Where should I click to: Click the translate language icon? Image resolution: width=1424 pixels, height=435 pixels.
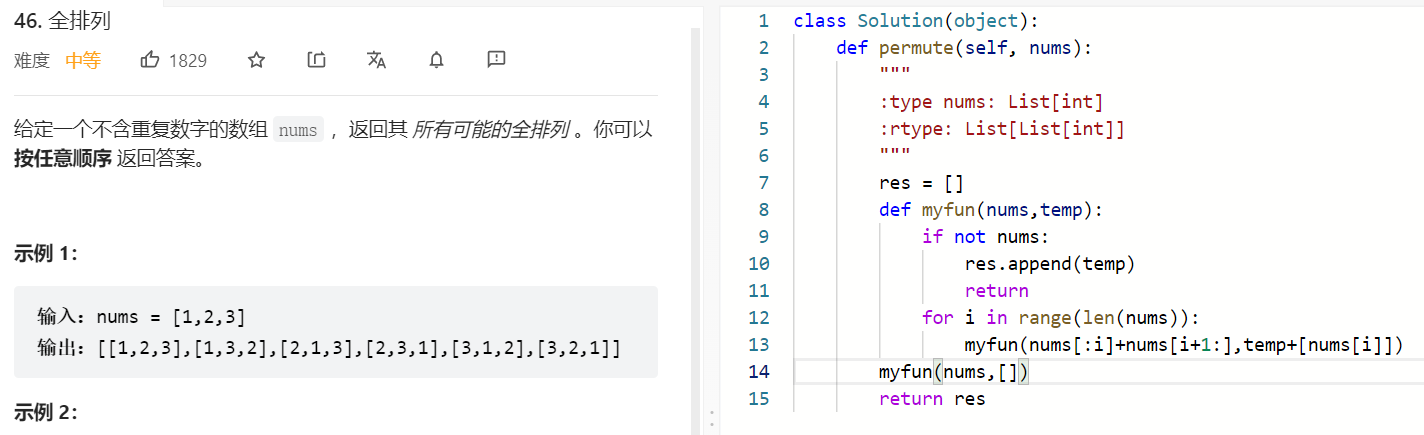376,60
